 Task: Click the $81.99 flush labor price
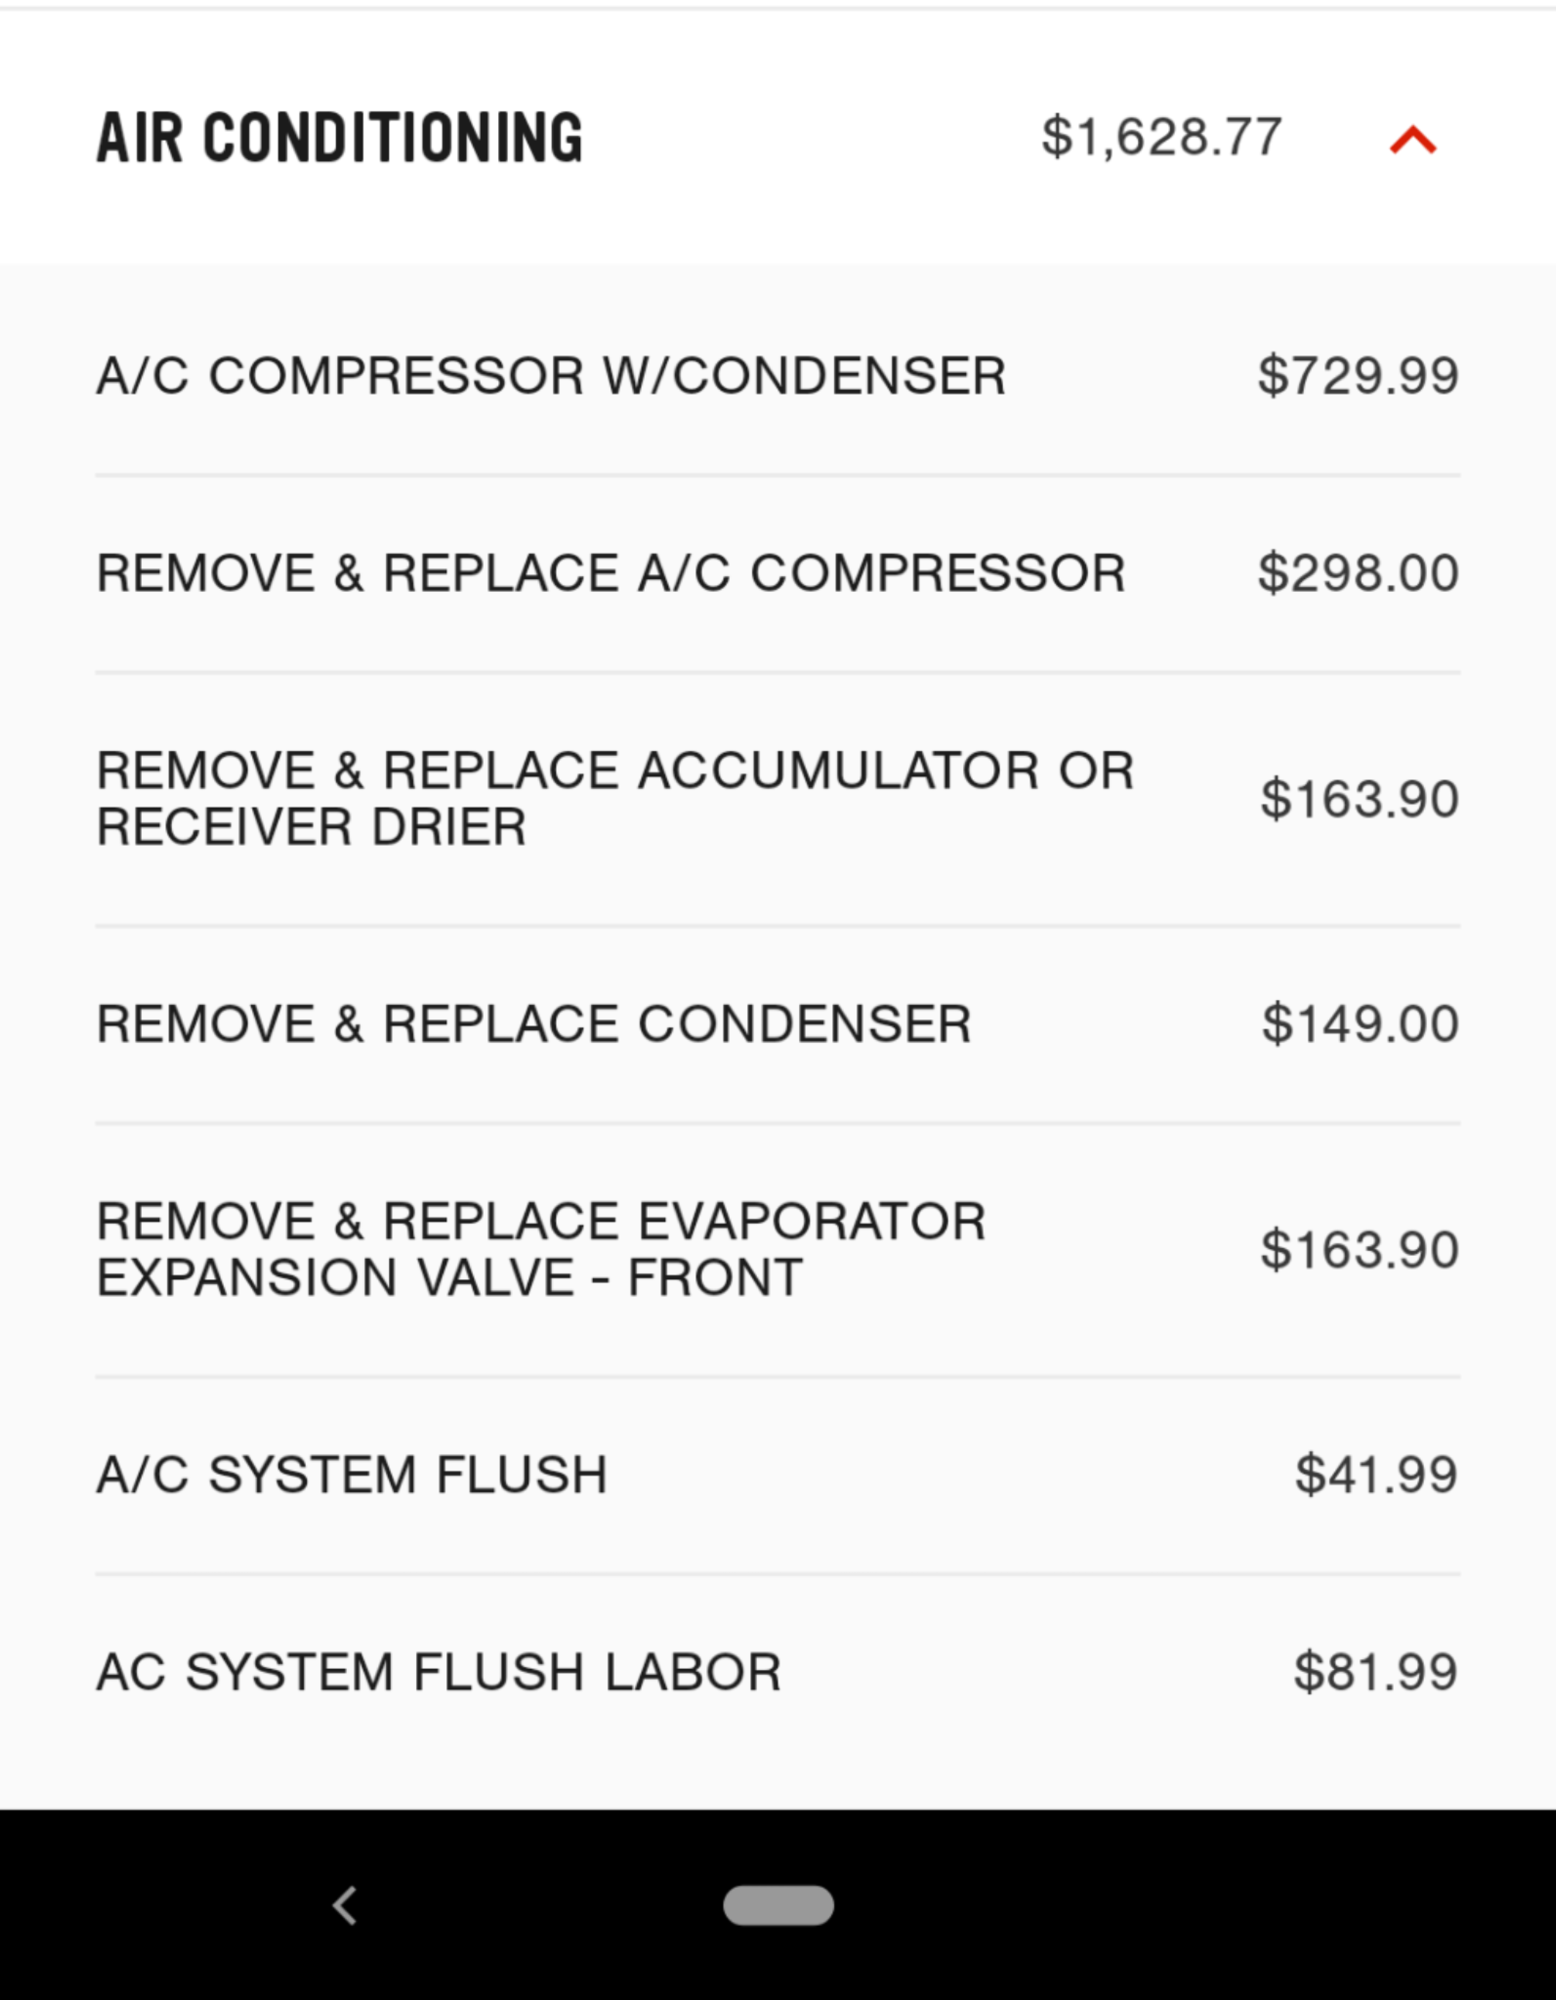(1375, 1672)
